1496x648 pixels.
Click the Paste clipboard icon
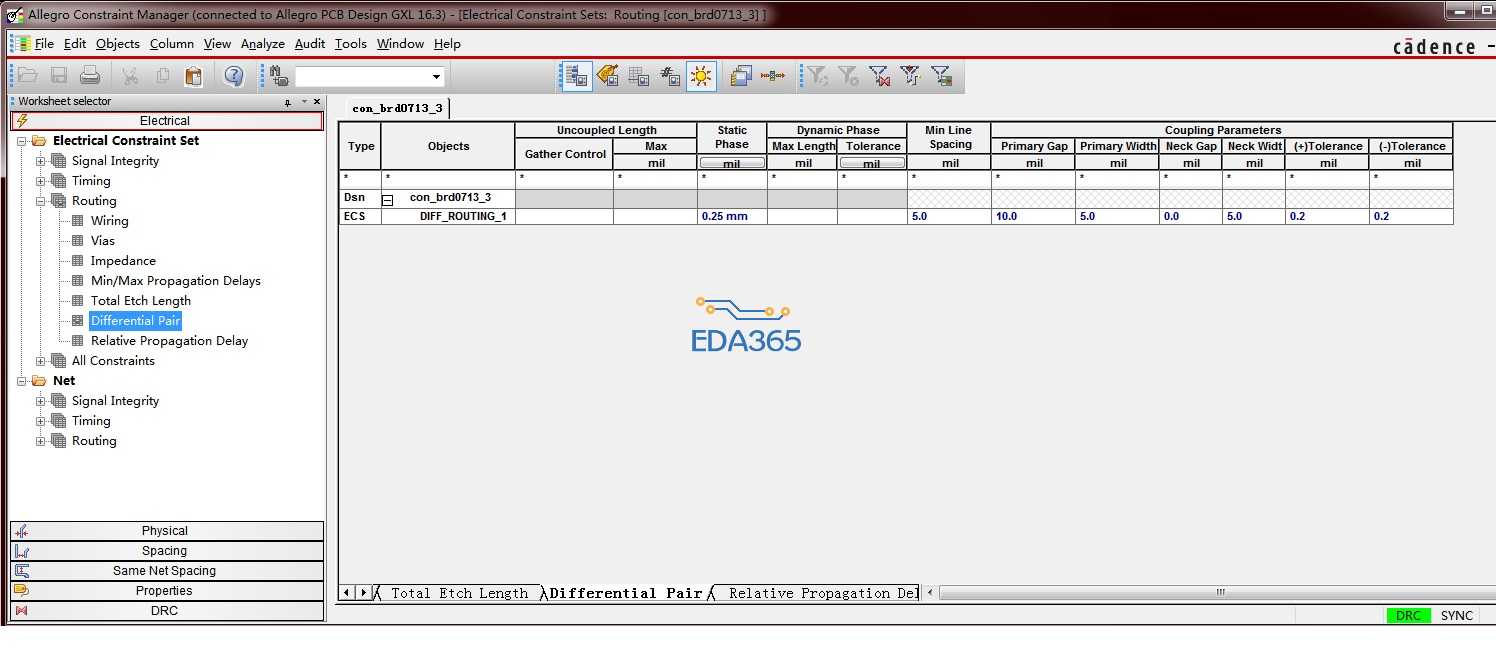194,76
